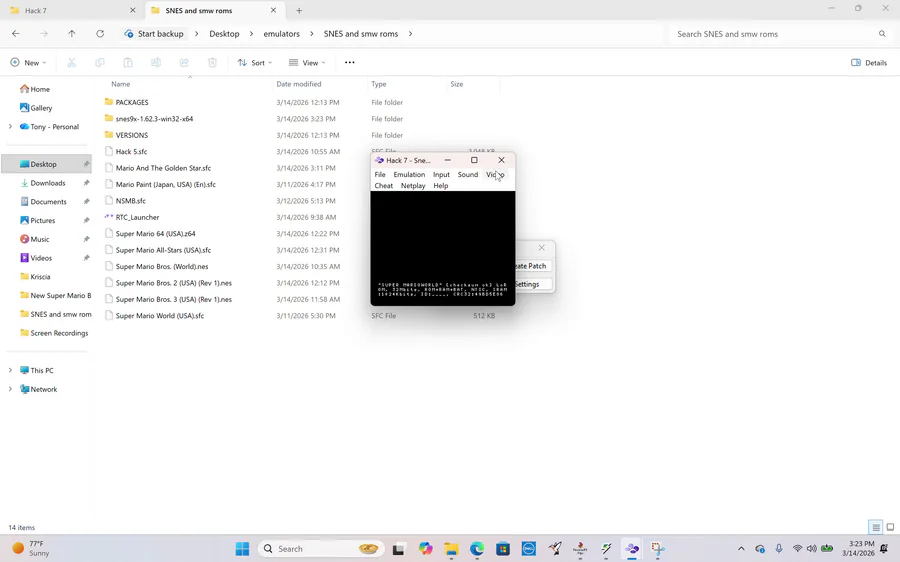Open the Wi-Fi network tray icon
The height and width of the screenshot is (562, 900).
click(x=797, y=549)
